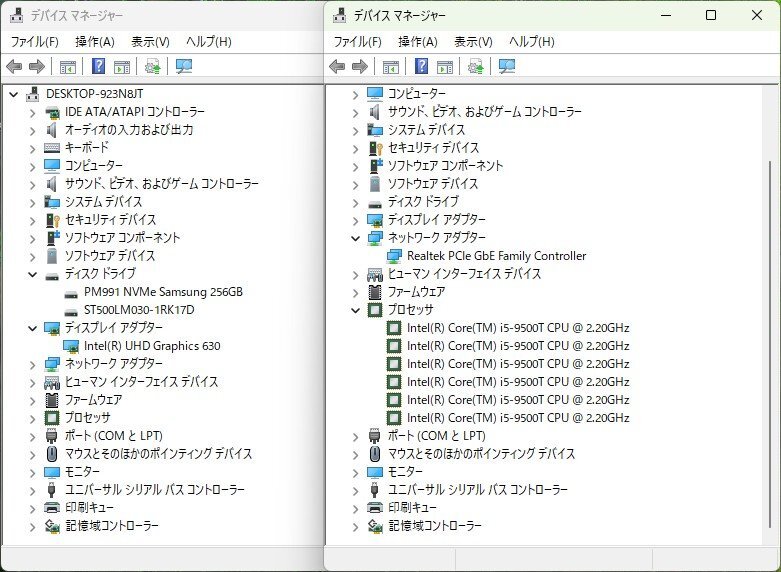Select PM991 NVMe Samsung 256GB disk icon
Screen dimensions: 781x572
(71, 293)
